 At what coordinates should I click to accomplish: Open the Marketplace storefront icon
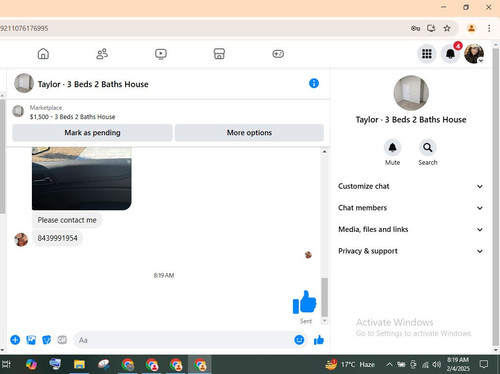coord(219,54)
